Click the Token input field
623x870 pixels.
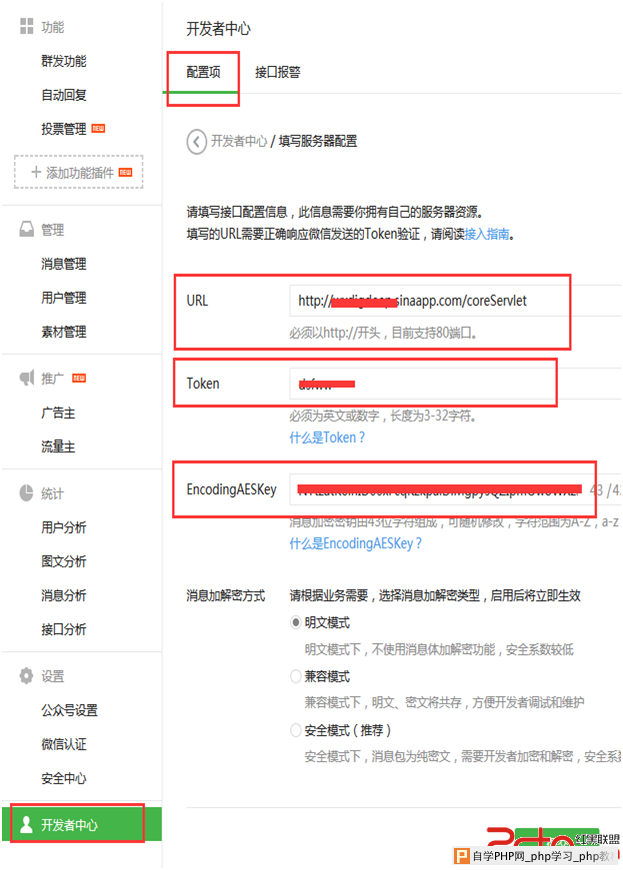pyautogui.click(x=455, y=383)
